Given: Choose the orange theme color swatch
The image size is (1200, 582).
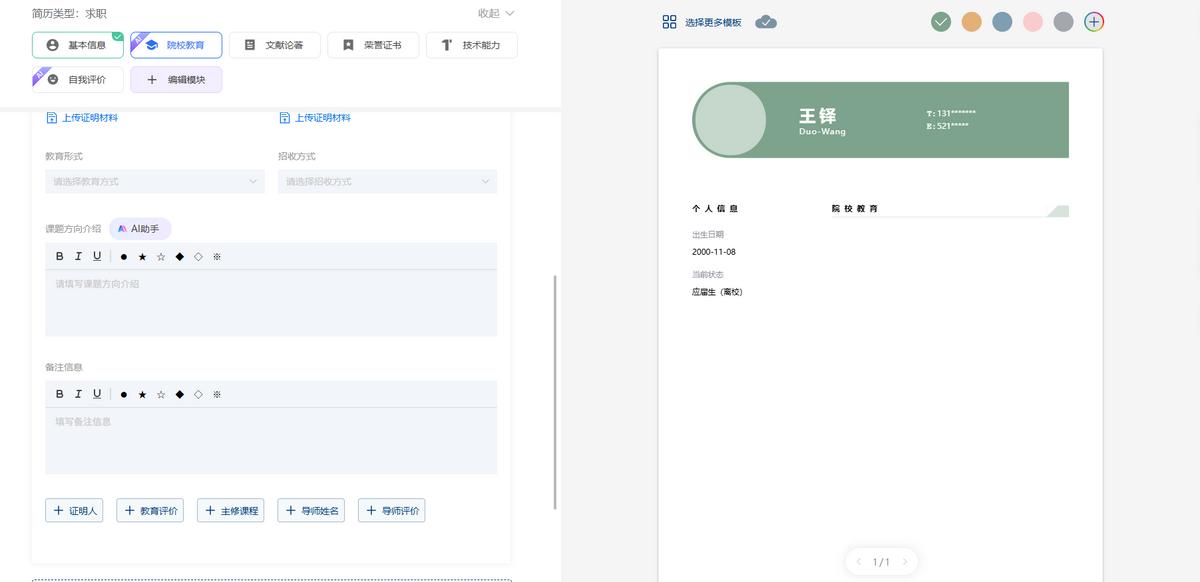Looking at the screenshot, I should (x=971, y=22).
